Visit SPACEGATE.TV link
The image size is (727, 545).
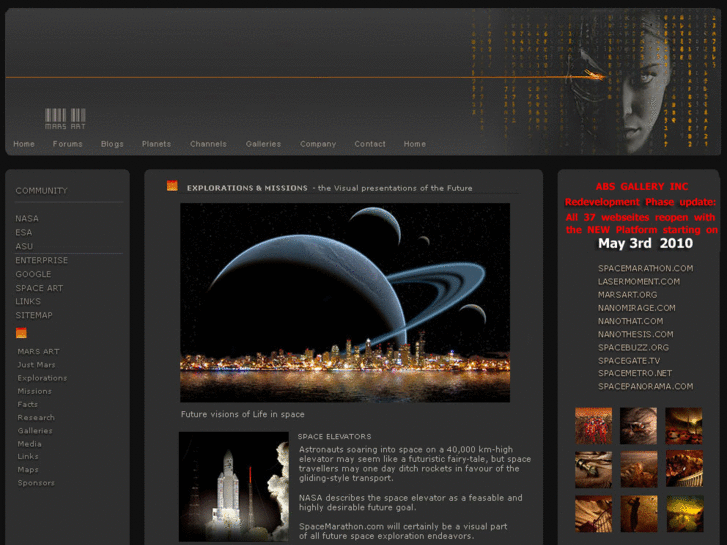[x=629, y=360]
